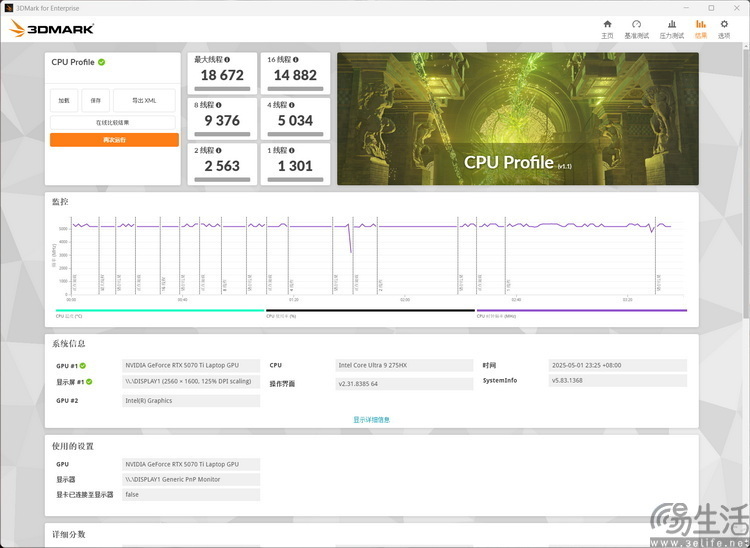Click the info icon beside 1 线程

292,150
